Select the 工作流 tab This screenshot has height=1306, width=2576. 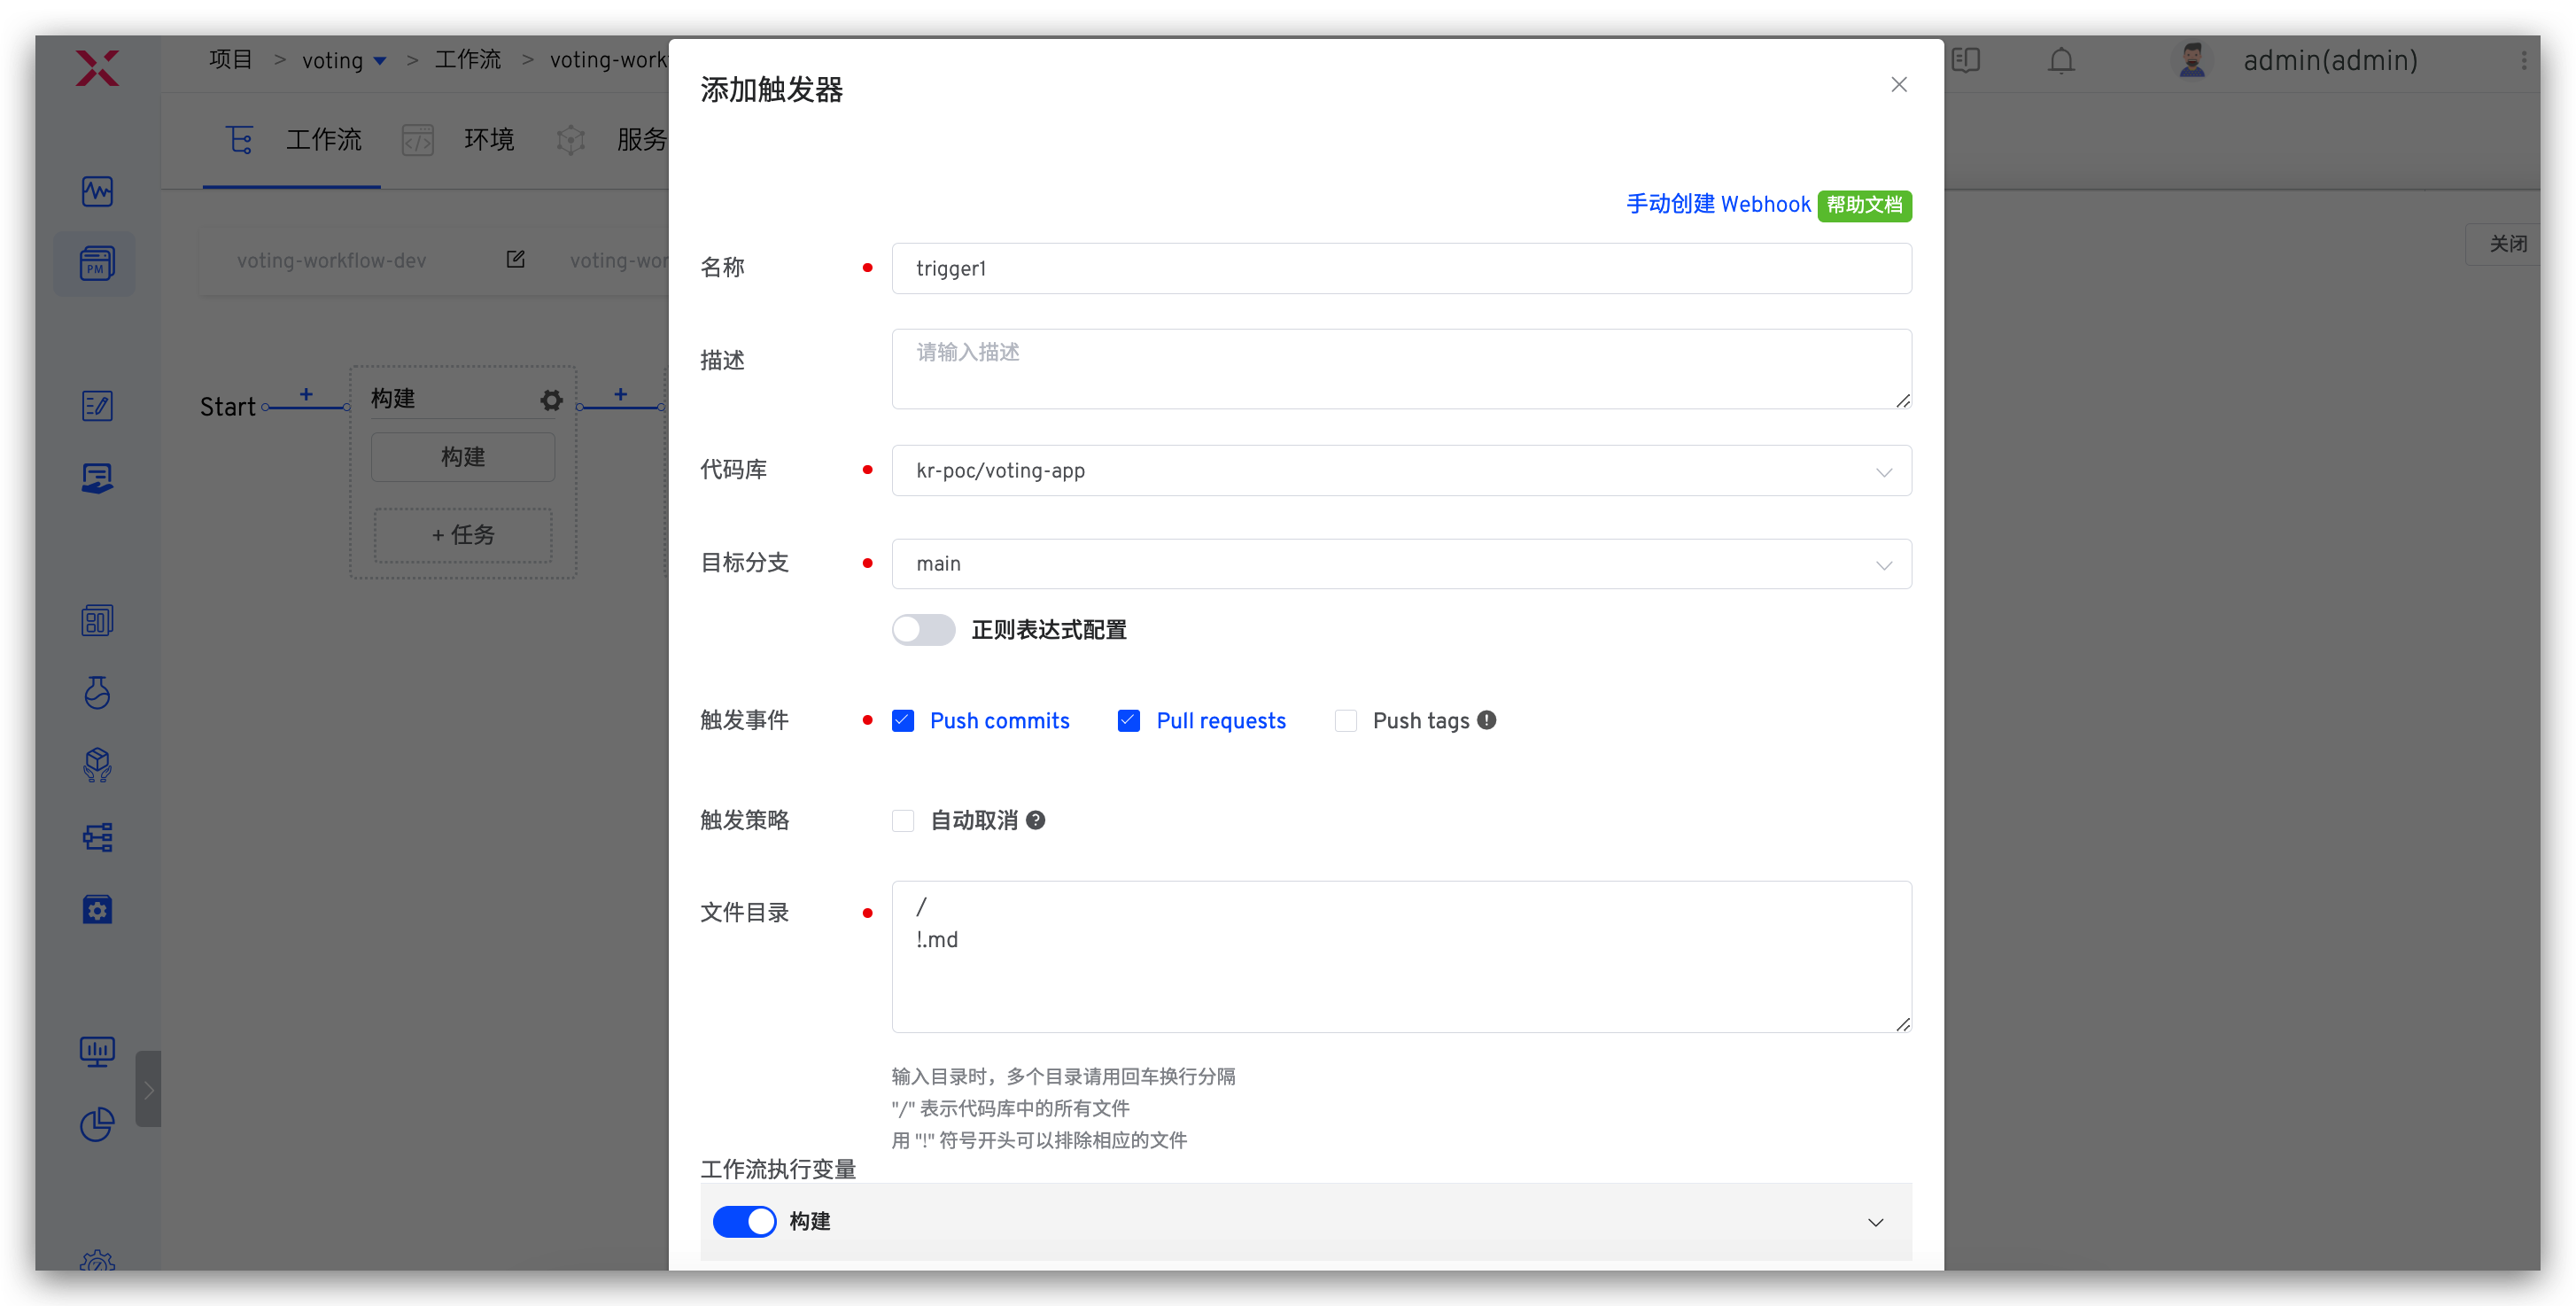(322, 140)
